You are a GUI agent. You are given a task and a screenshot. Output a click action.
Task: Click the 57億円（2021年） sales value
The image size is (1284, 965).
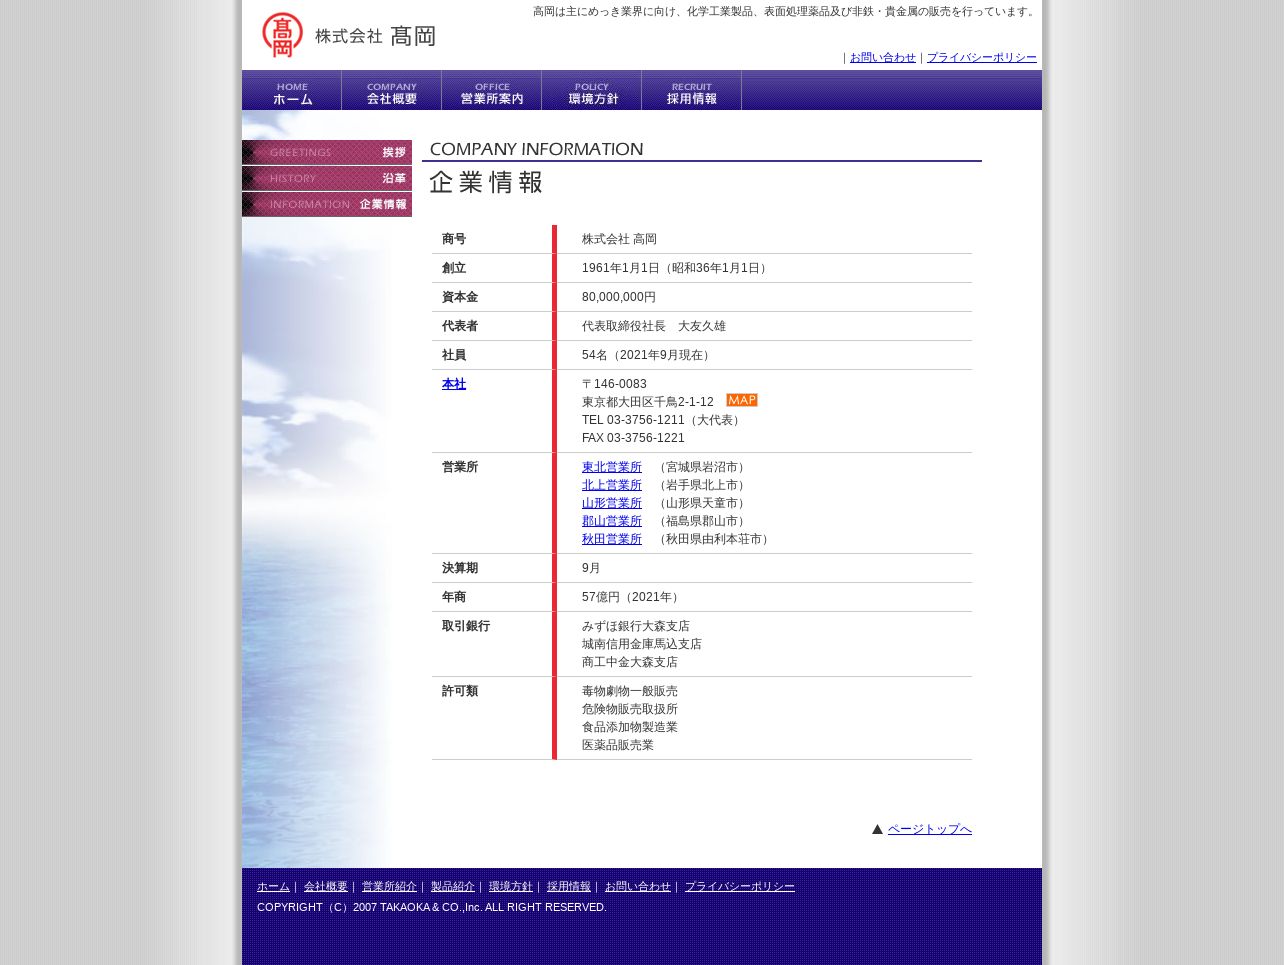pos(633,597)
